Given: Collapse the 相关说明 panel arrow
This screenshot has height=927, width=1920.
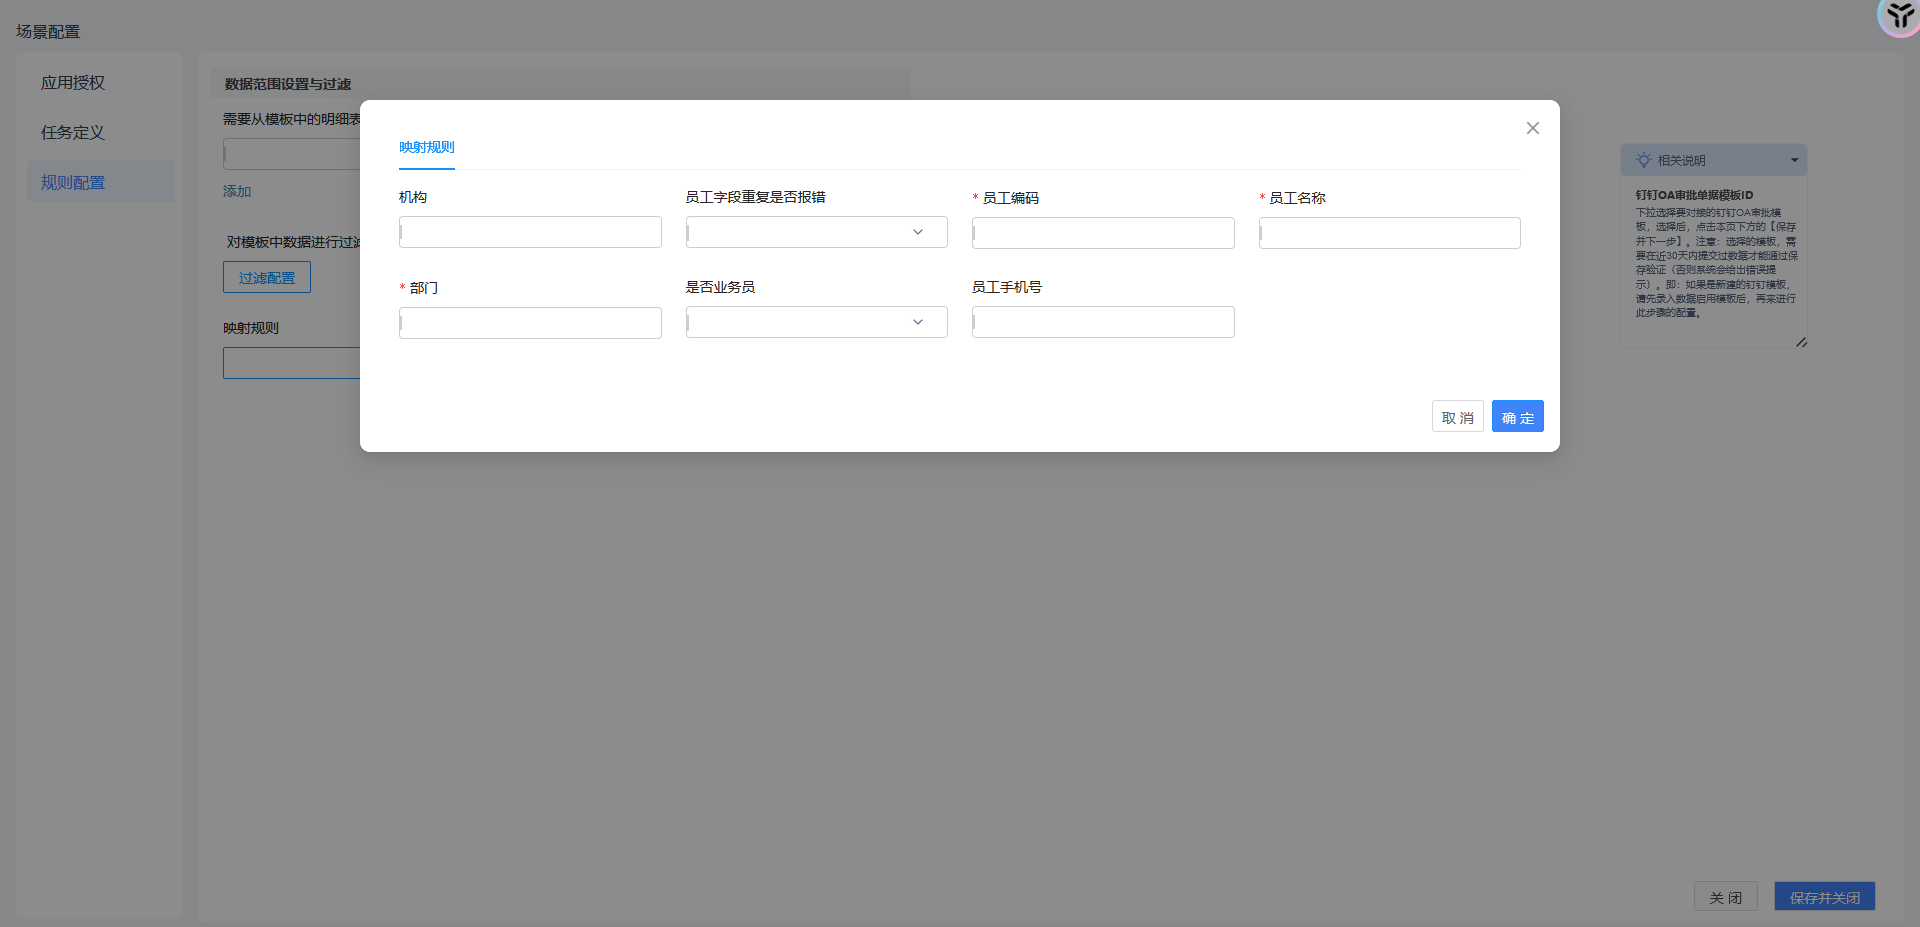Looking at the screenshot, I should [1794, 160].
